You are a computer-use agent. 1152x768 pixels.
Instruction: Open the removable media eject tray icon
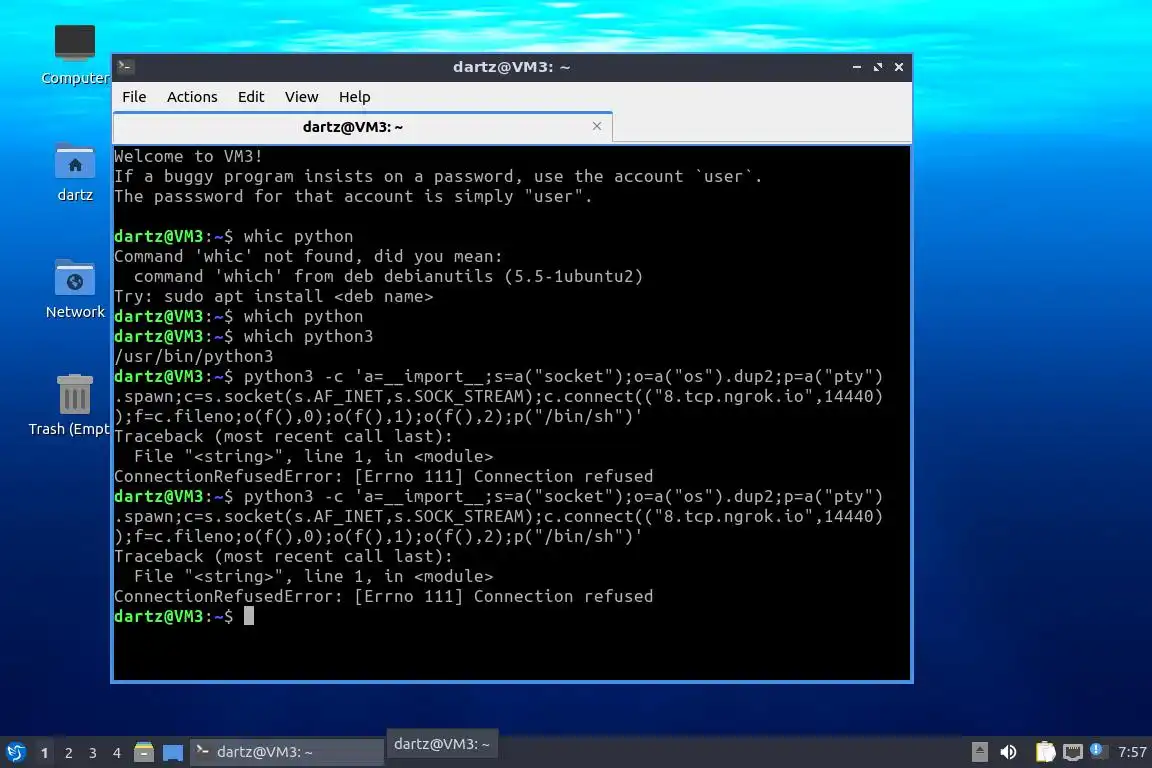979,752
